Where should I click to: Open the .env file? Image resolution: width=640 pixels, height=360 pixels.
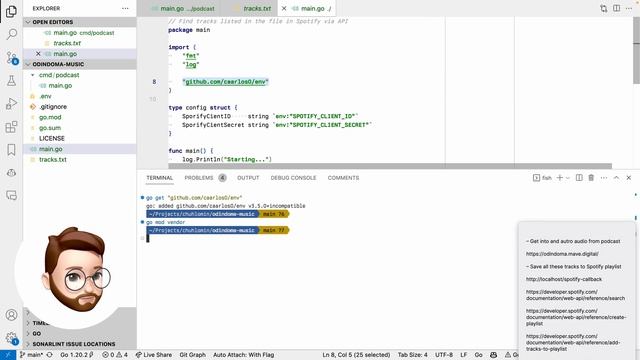tap(80, 96)
